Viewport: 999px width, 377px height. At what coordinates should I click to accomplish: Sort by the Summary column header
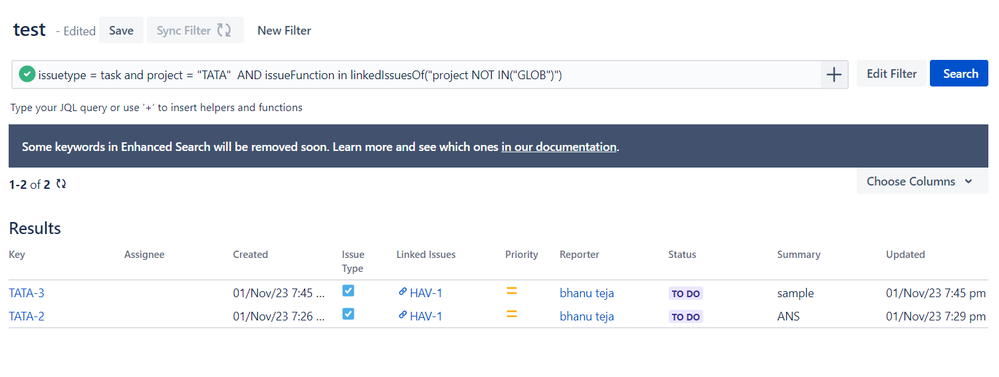[798, 254]
